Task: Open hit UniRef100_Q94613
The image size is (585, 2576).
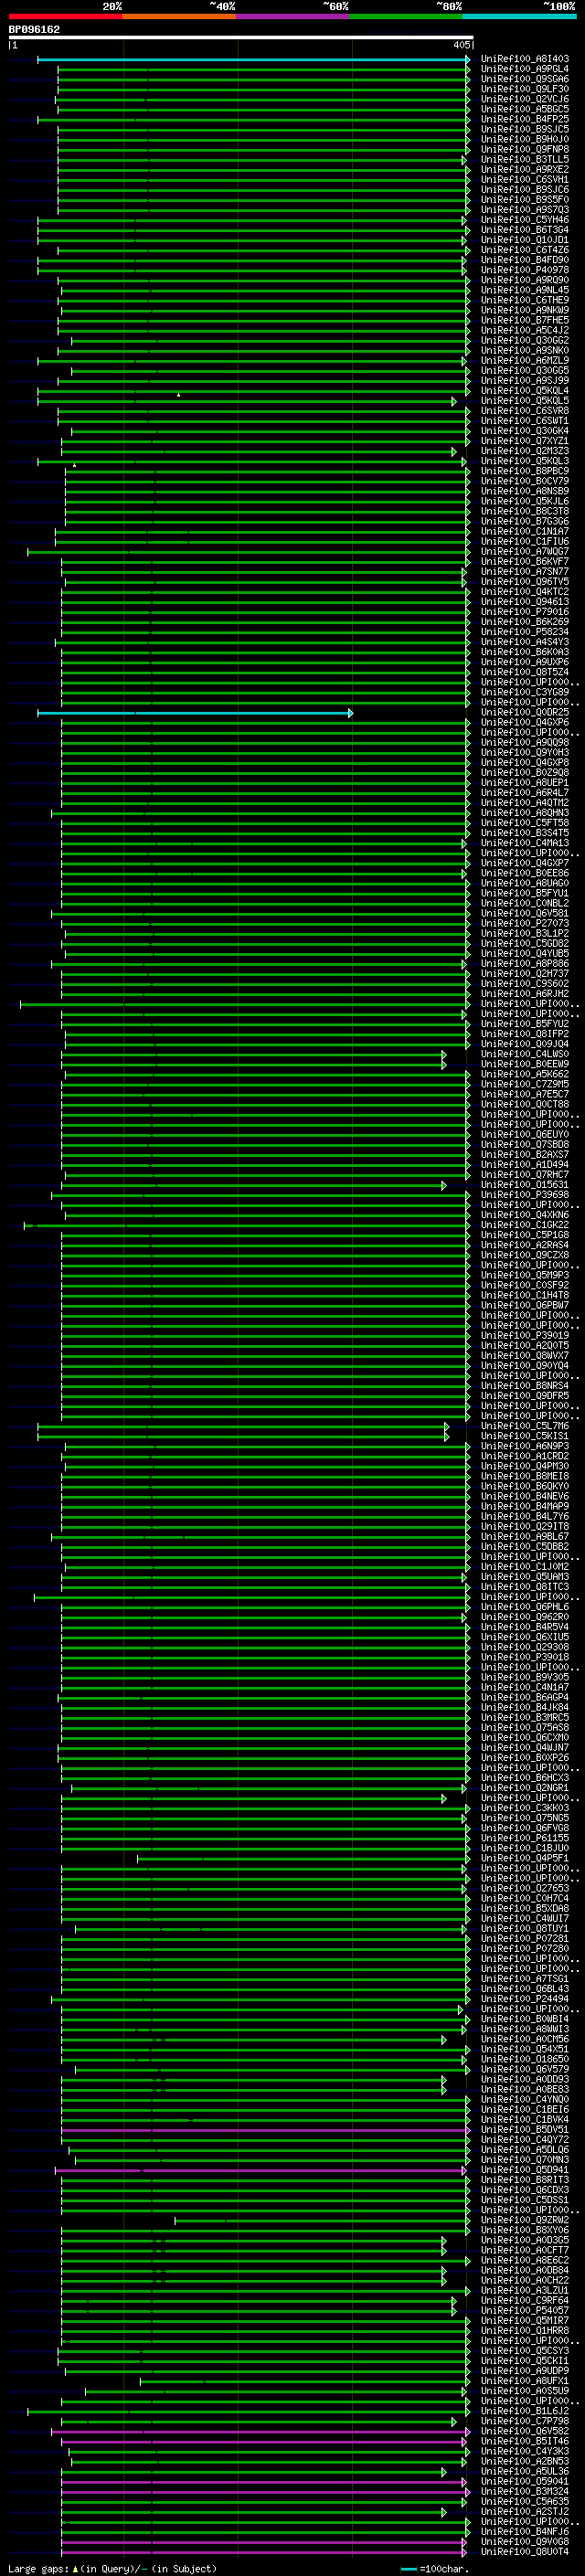Action: pyautogui.click(x=525, y=602)
